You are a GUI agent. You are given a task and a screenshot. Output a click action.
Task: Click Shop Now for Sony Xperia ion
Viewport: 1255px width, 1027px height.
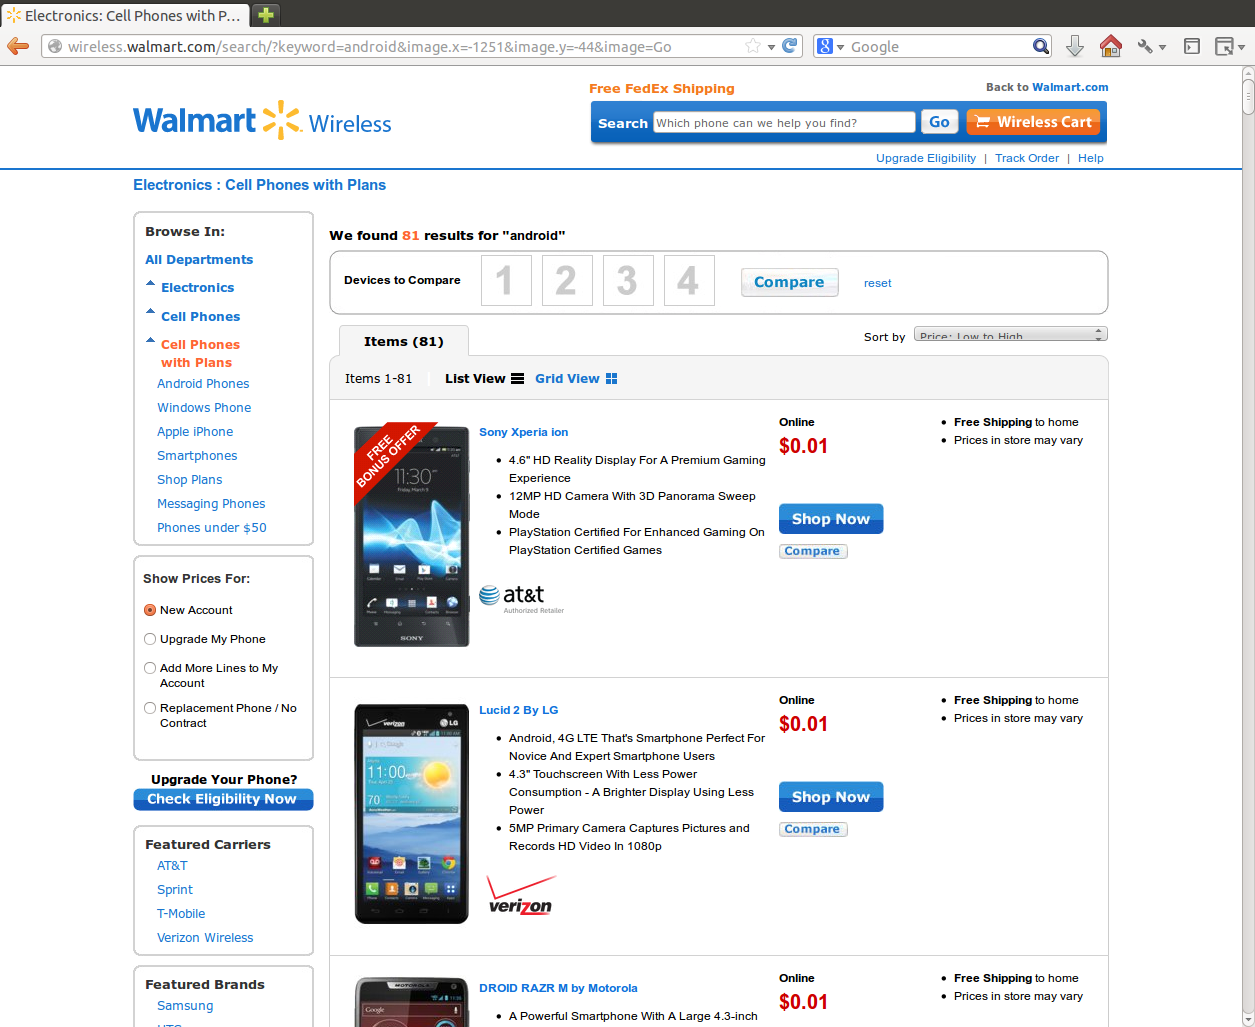point(830,519)
